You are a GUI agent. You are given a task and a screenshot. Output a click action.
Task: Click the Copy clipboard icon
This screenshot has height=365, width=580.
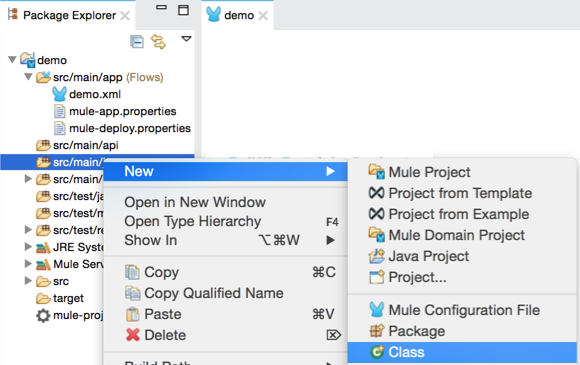click(132, 272)
